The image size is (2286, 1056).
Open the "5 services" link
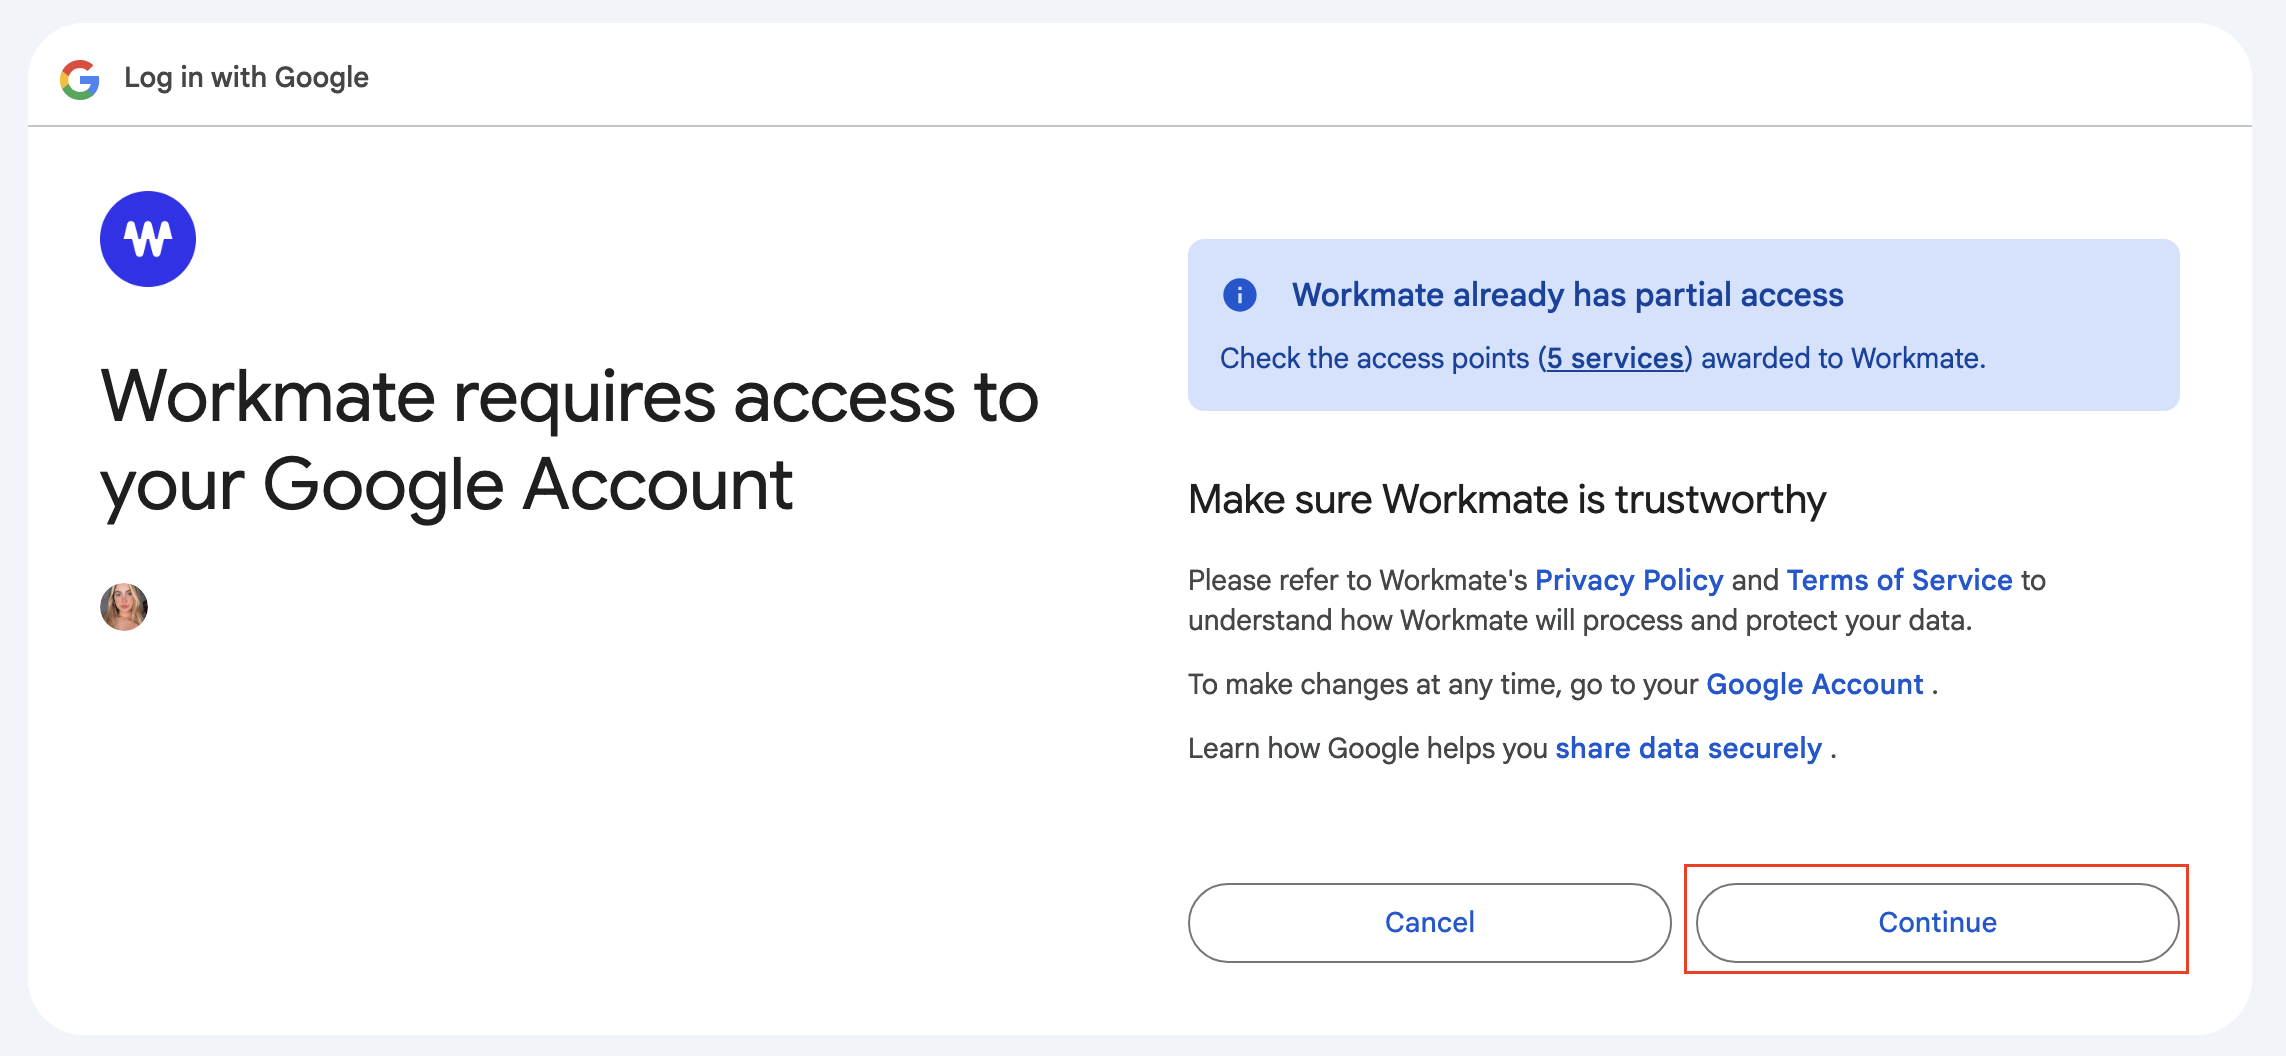pyautogui.click(x=1615, y=358)
